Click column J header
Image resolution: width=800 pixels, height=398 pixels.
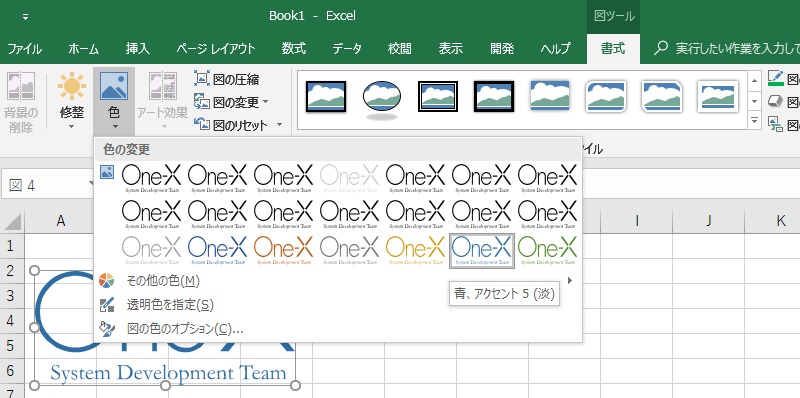coord(709,220)
